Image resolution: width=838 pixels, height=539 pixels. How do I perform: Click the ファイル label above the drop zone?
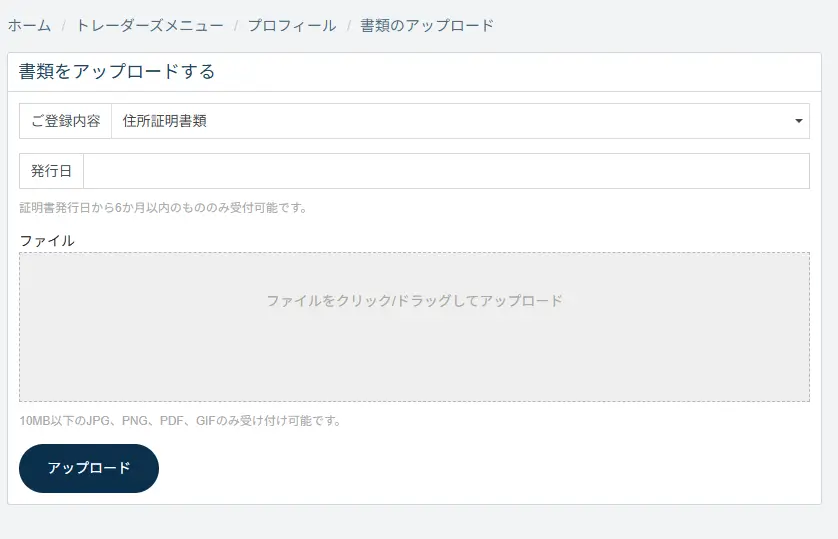coord(47,241)
